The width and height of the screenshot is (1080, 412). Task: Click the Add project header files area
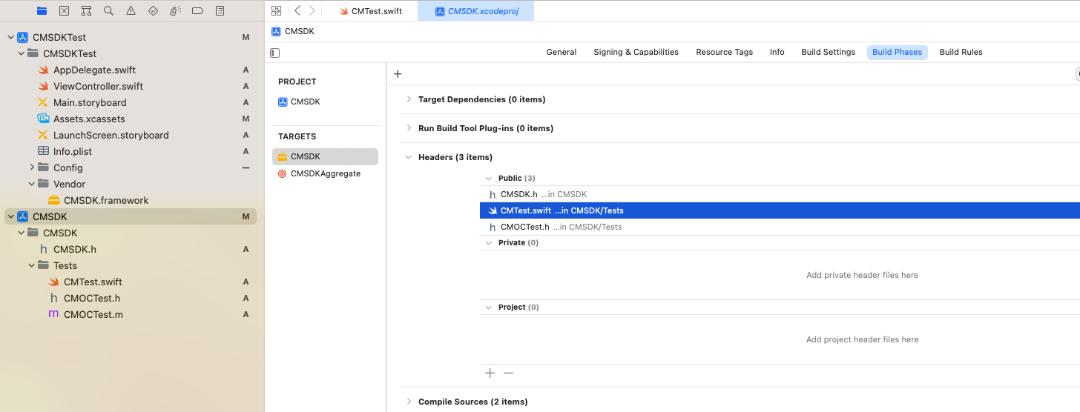click(862, 340)
